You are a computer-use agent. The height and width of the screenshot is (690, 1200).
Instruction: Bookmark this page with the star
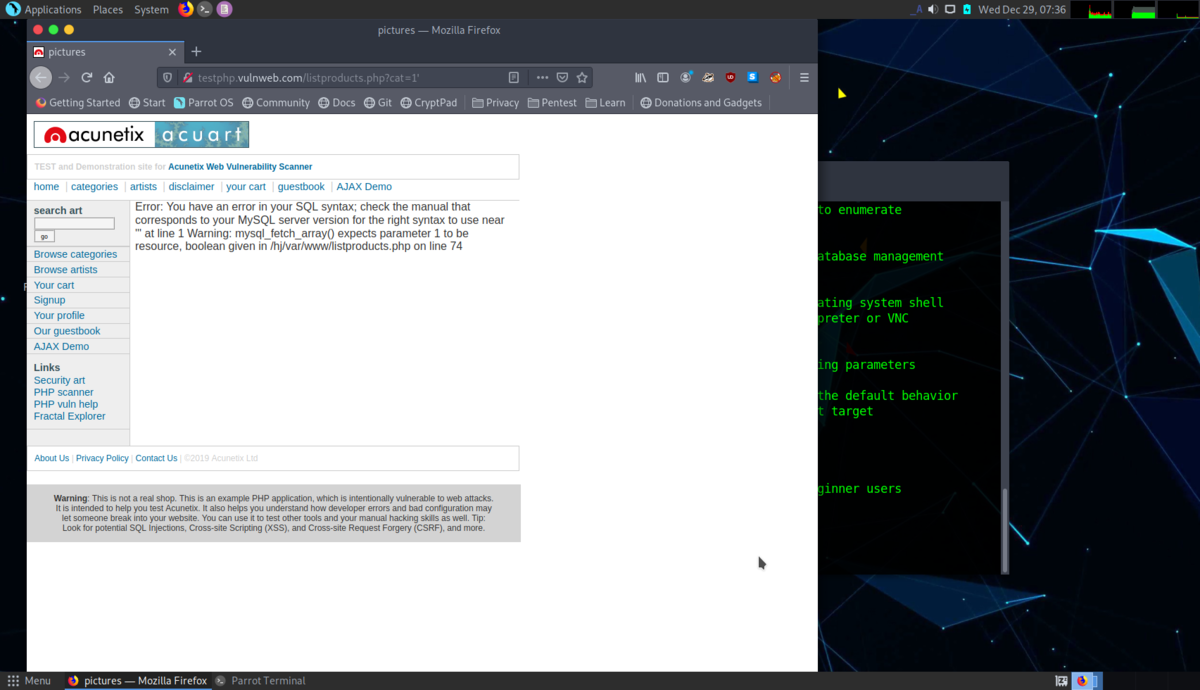click(x=582, y=77)
